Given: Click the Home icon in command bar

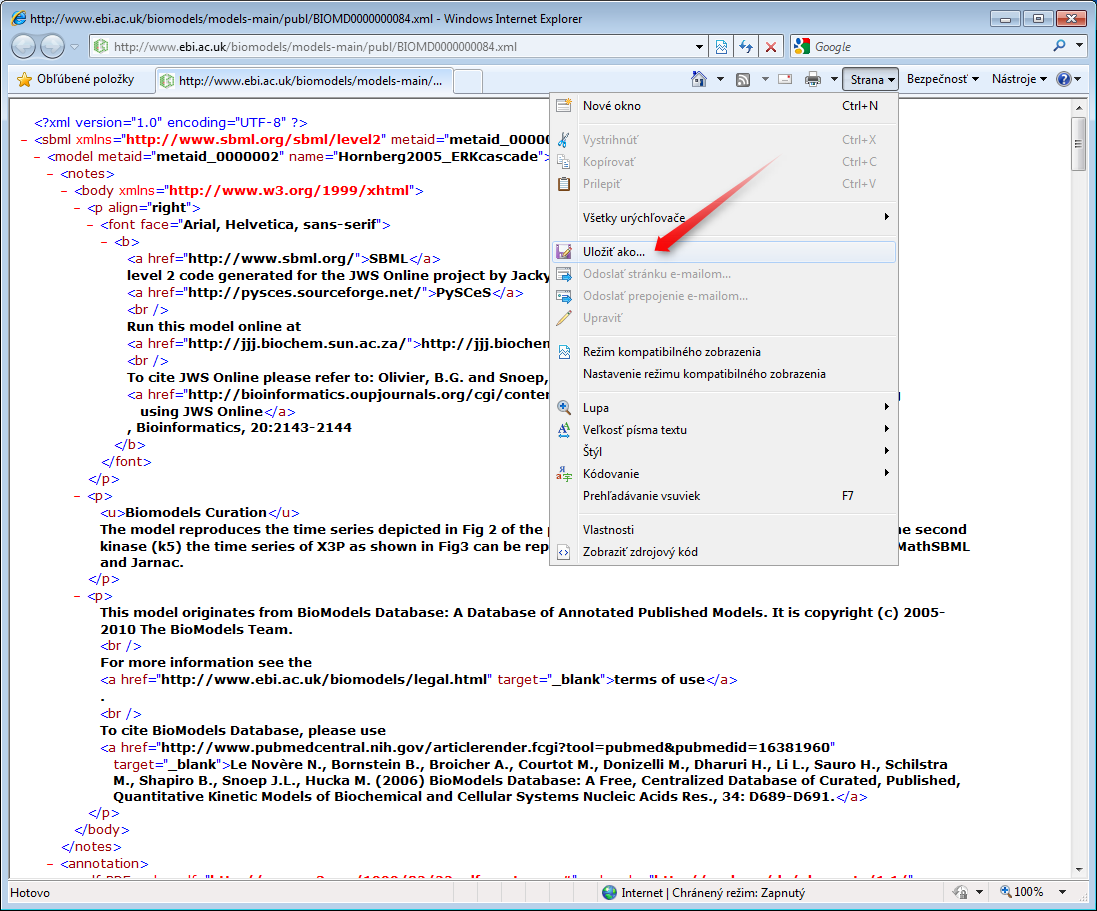Looking at the screenshot, I should (x=699, y=79).
